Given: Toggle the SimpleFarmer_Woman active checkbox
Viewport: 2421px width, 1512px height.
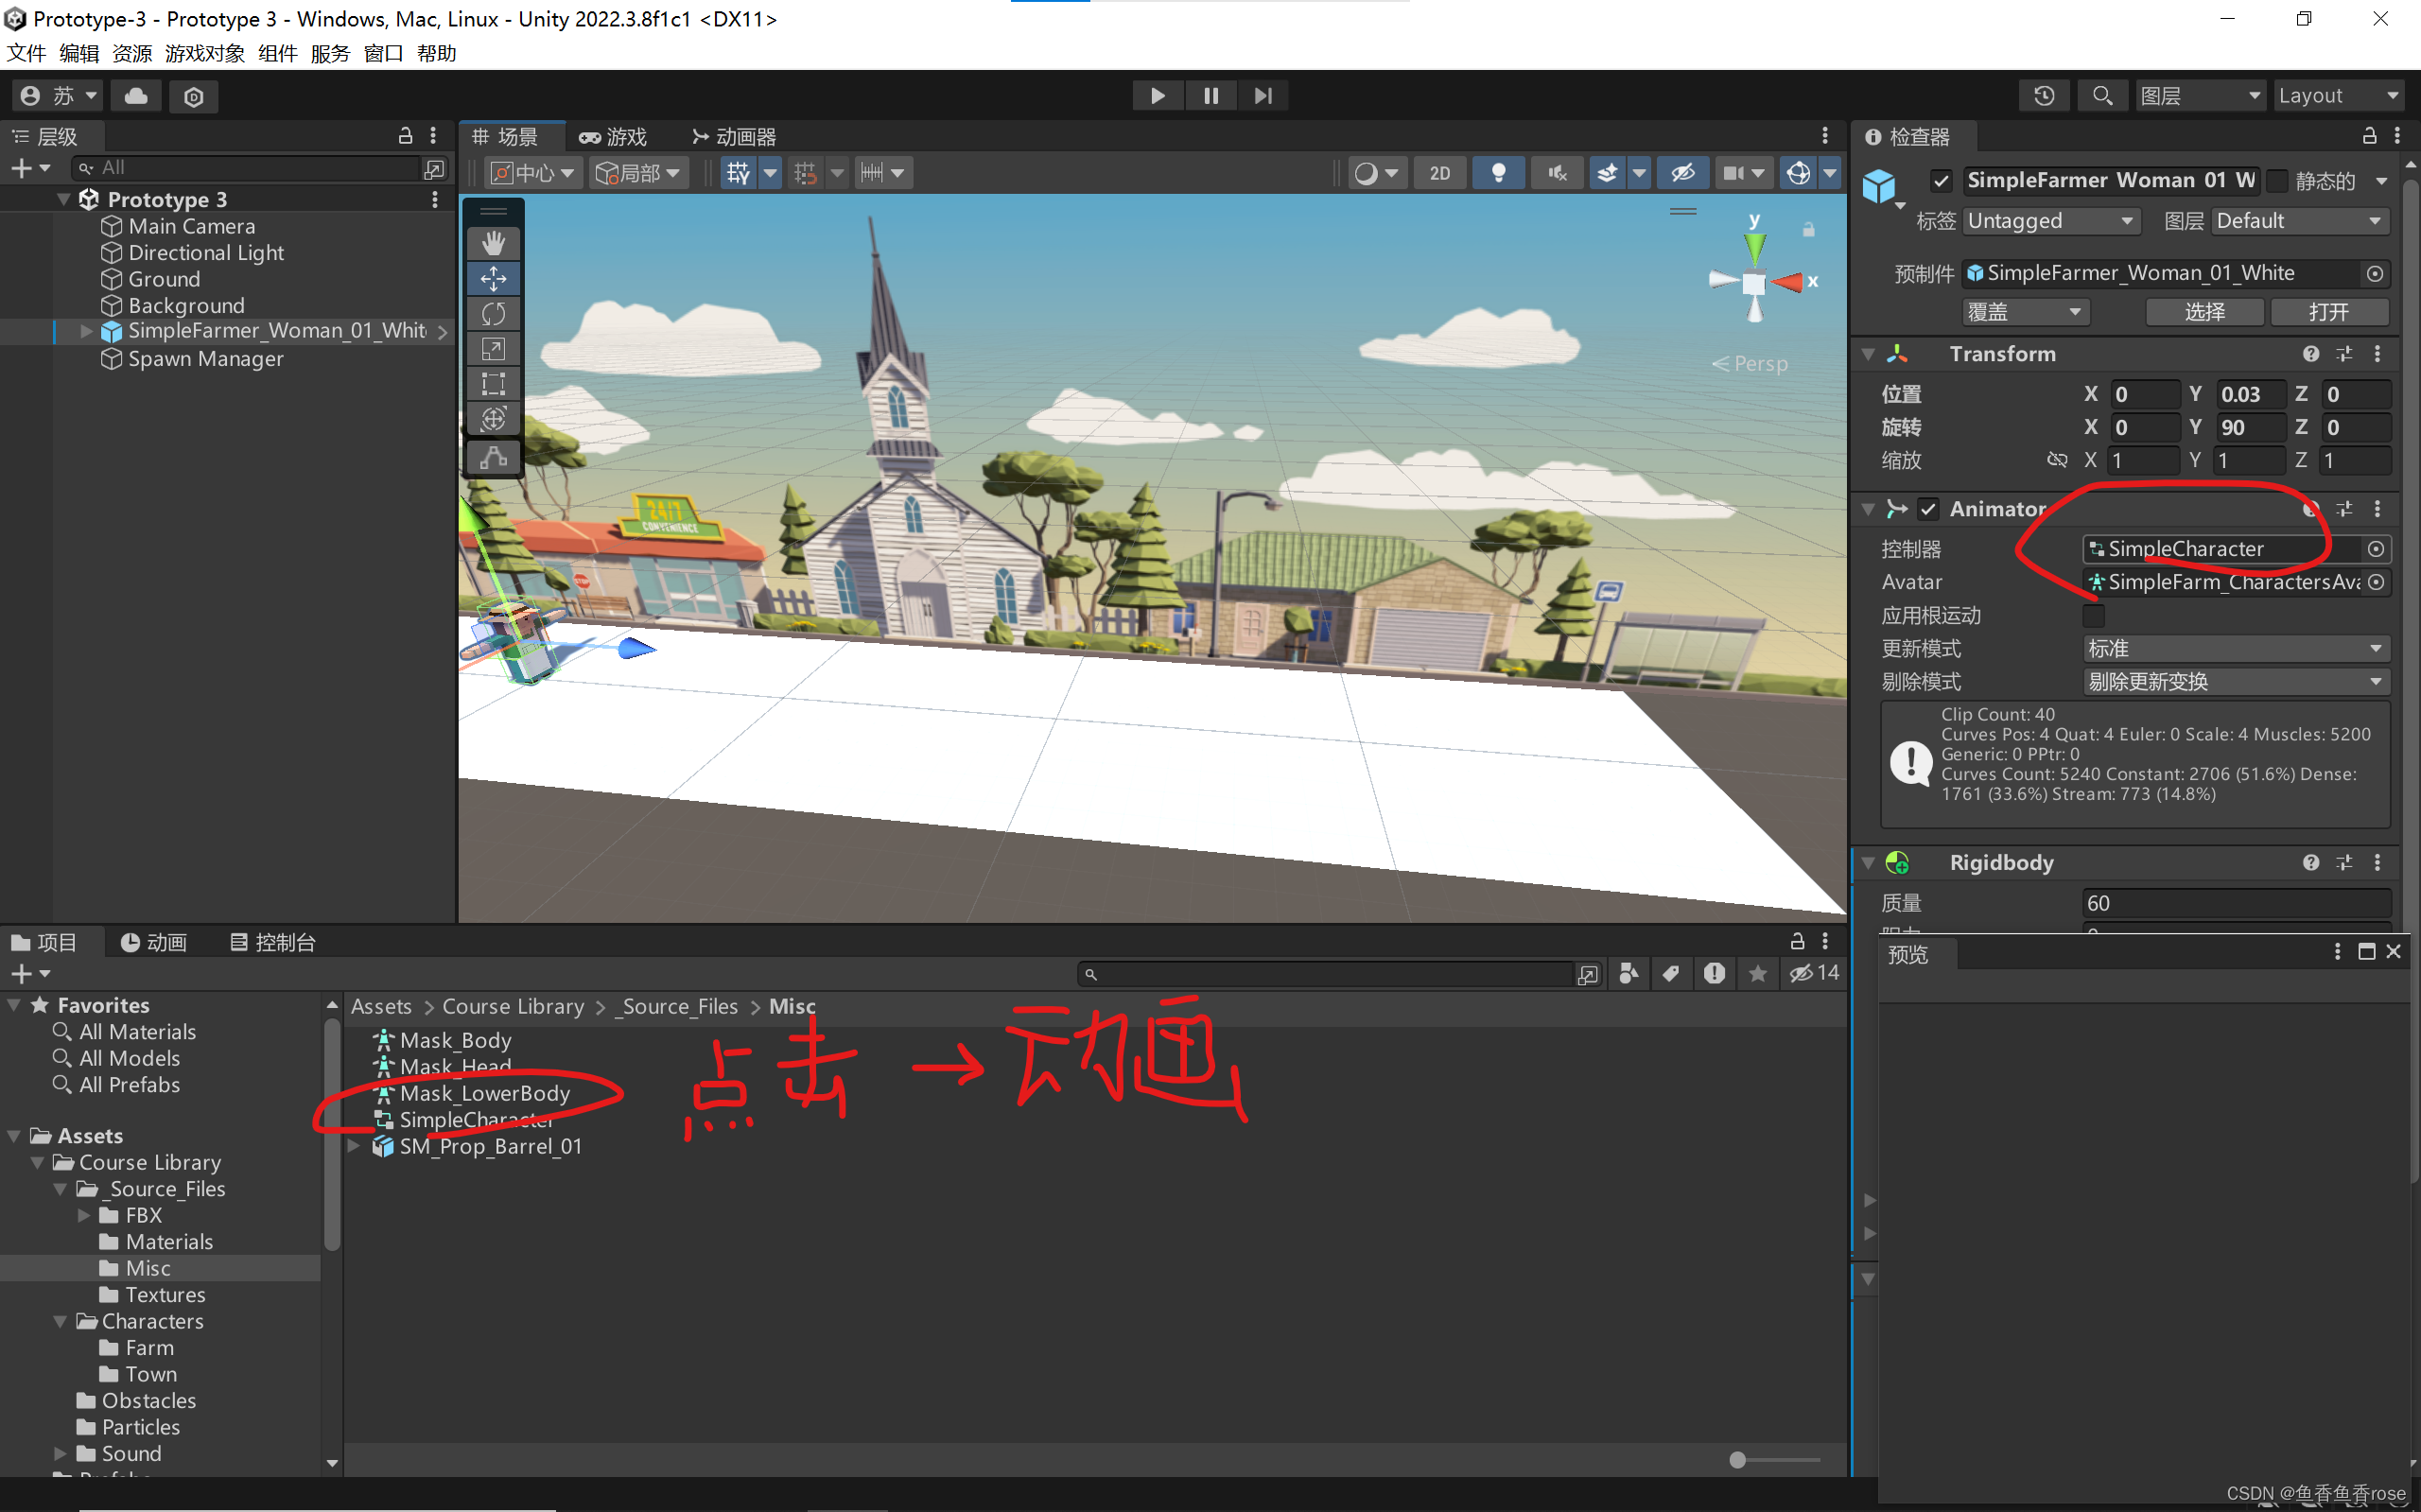Looking at the screenshot, I should pyautogui.click(x=1941, y=181).
